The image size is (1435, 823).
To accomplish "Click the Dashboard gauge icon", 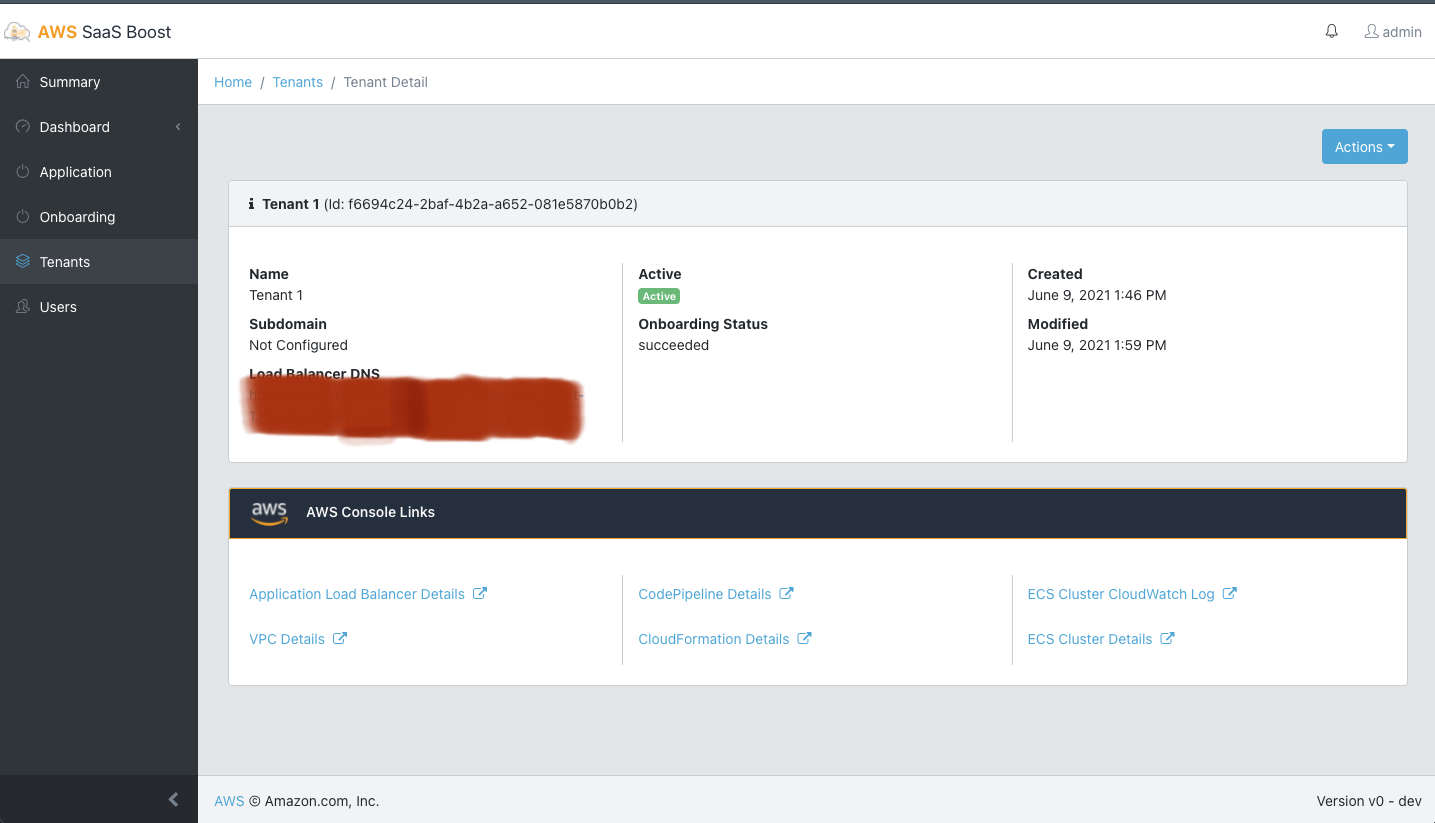I will click(x=23, y=127).
